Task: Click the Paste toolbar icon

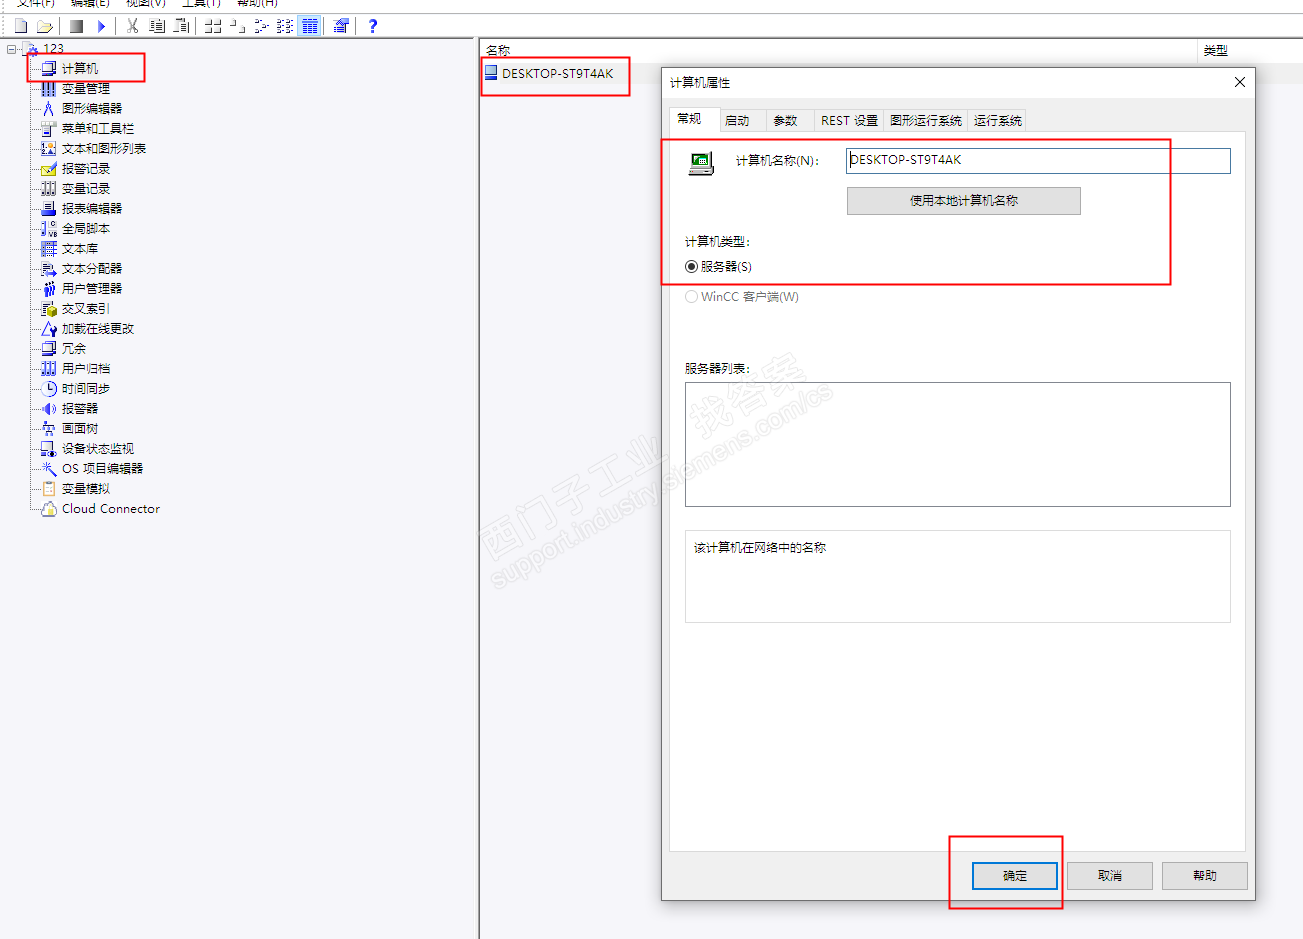Action: pos(181,26)
